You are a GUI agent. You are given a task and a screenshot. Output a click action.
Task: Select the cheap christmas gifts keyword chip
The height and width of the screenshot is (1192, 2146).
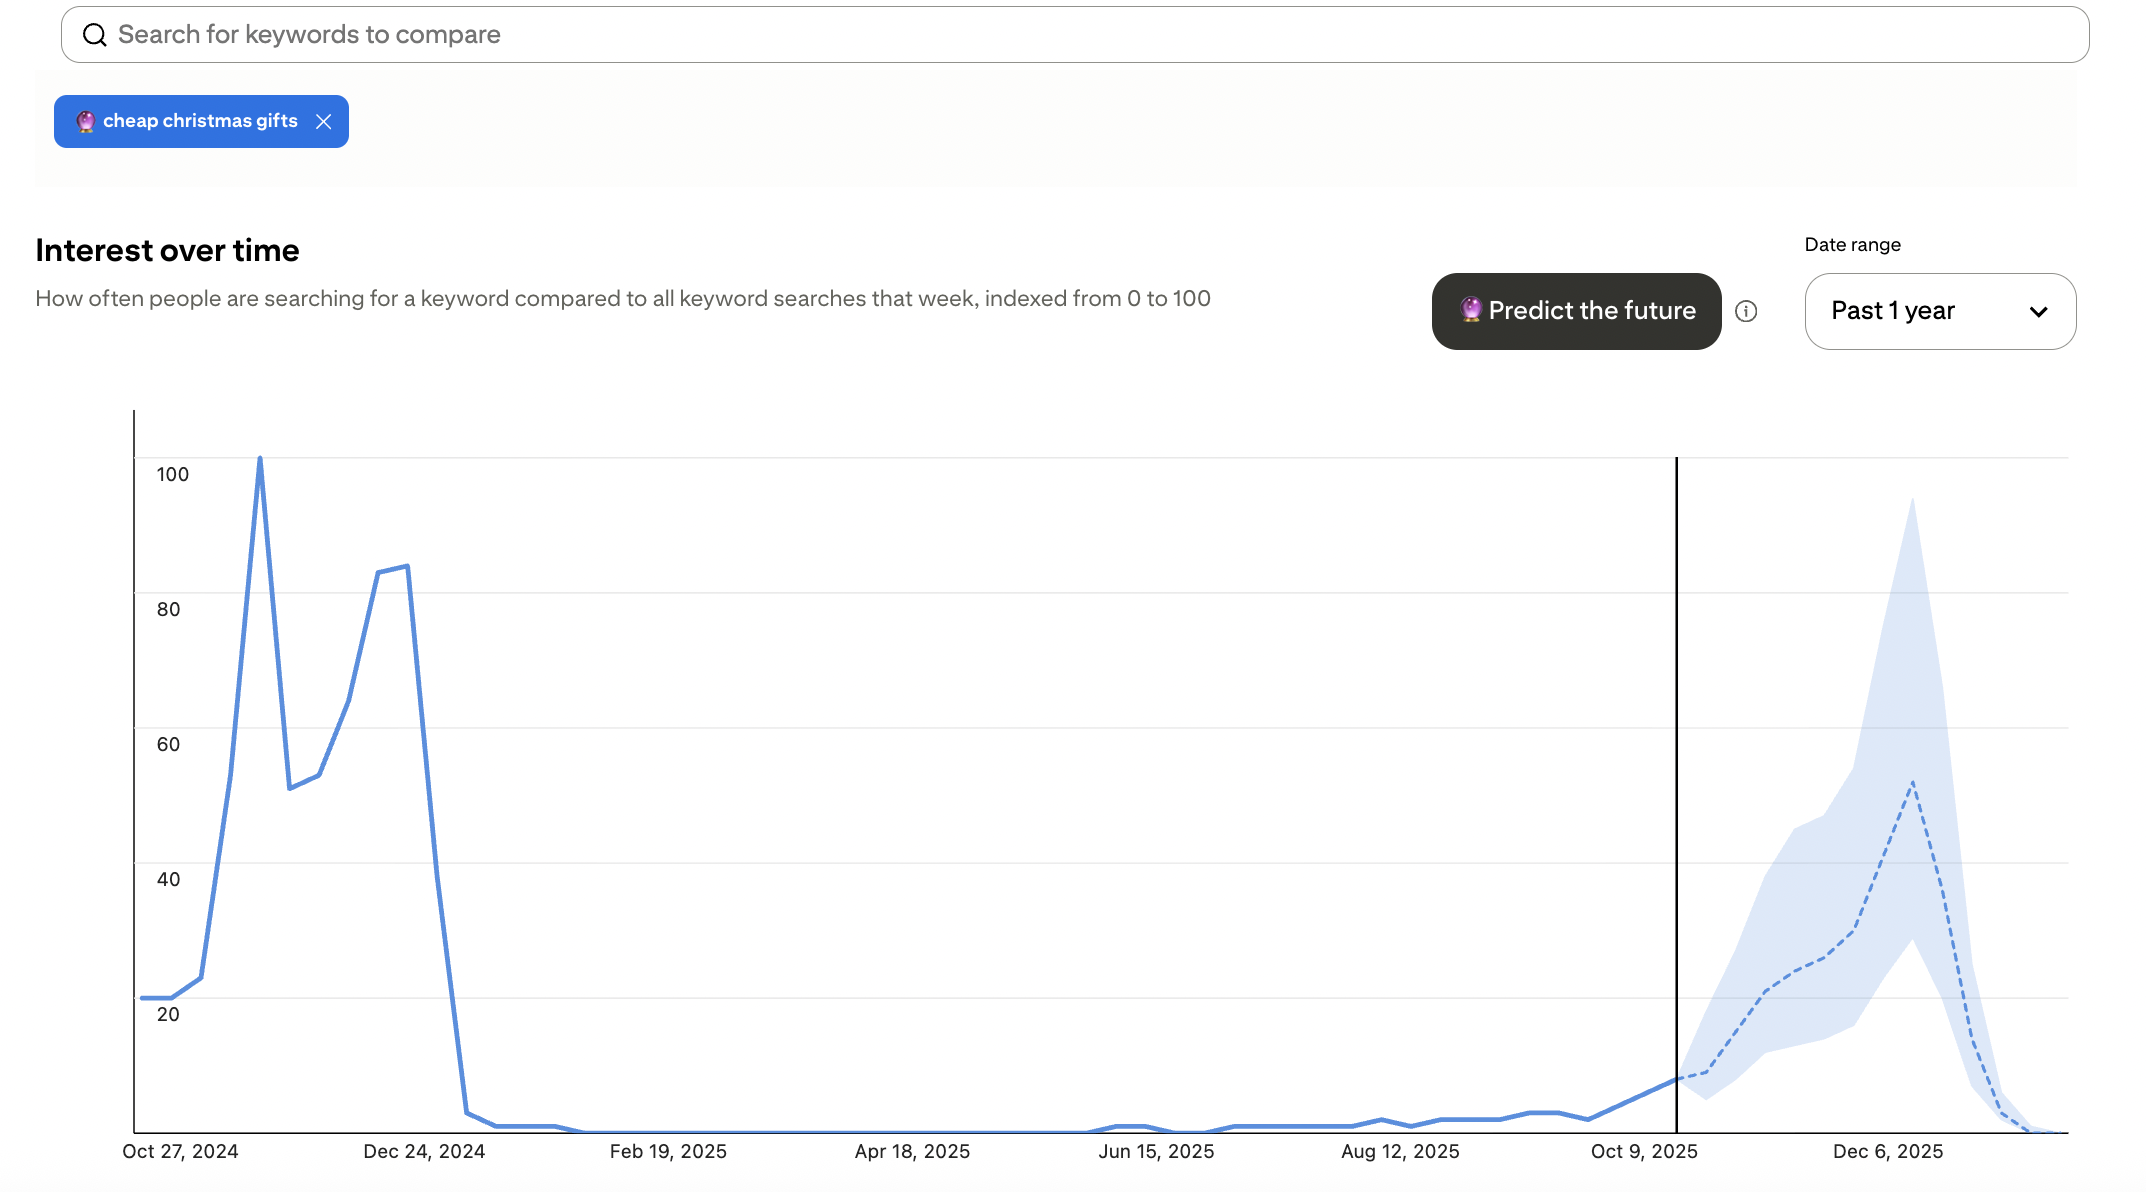pos(200,122)
